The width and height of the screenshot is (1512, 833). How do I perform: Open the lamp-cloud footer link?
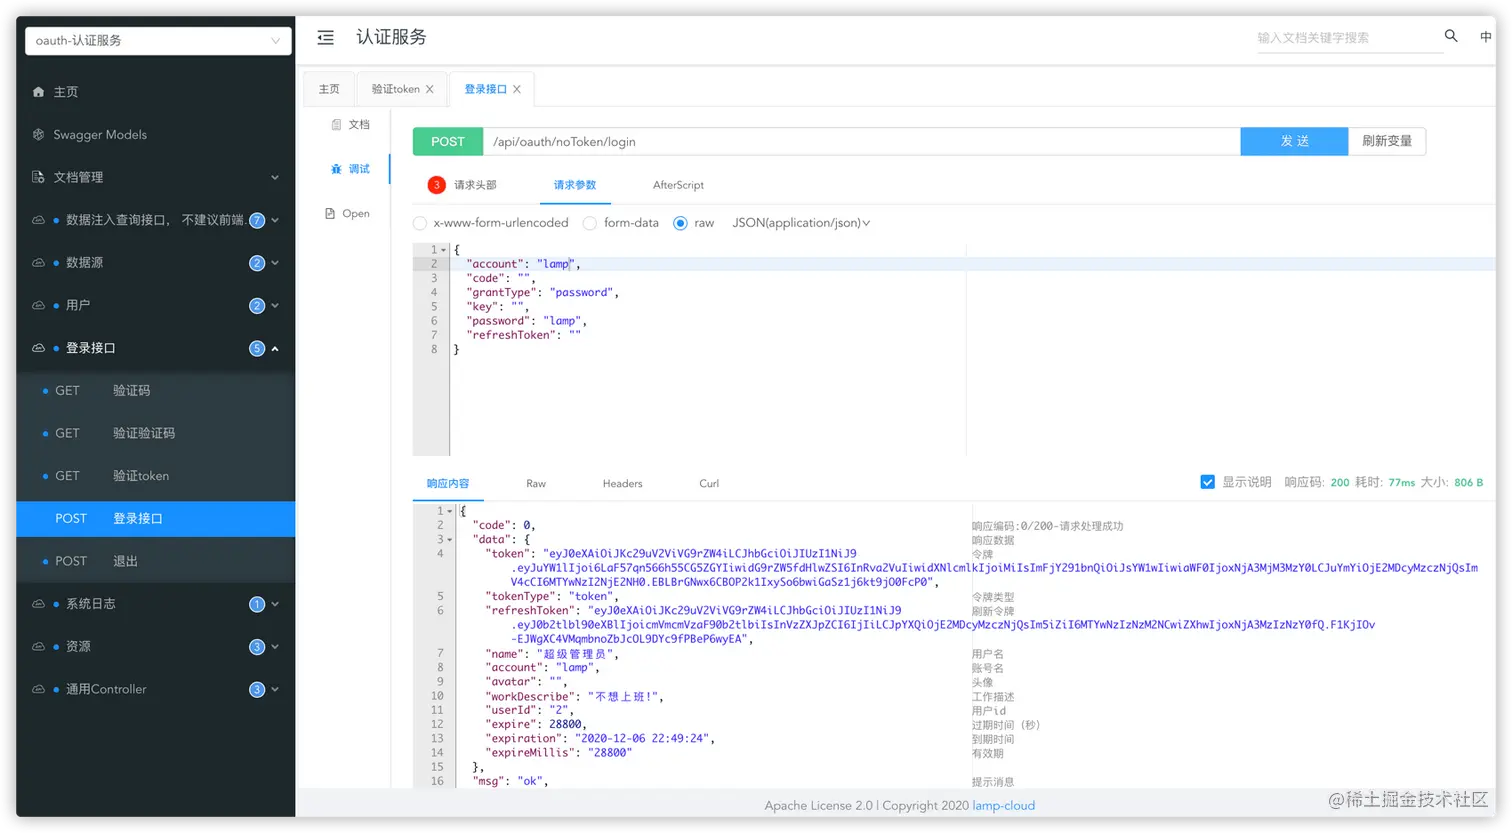point(1004,805)
